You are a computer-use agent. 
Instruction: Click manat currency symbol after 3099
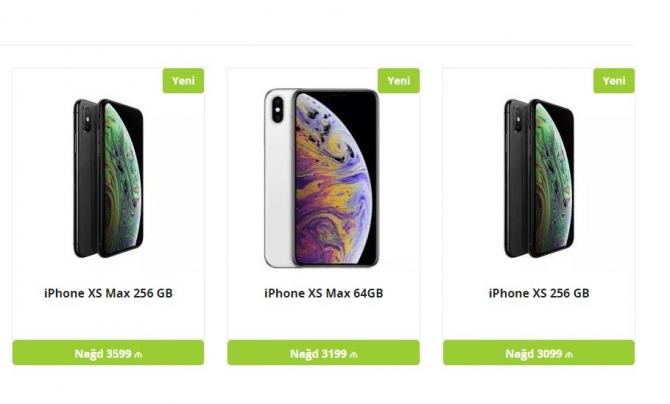569,354
